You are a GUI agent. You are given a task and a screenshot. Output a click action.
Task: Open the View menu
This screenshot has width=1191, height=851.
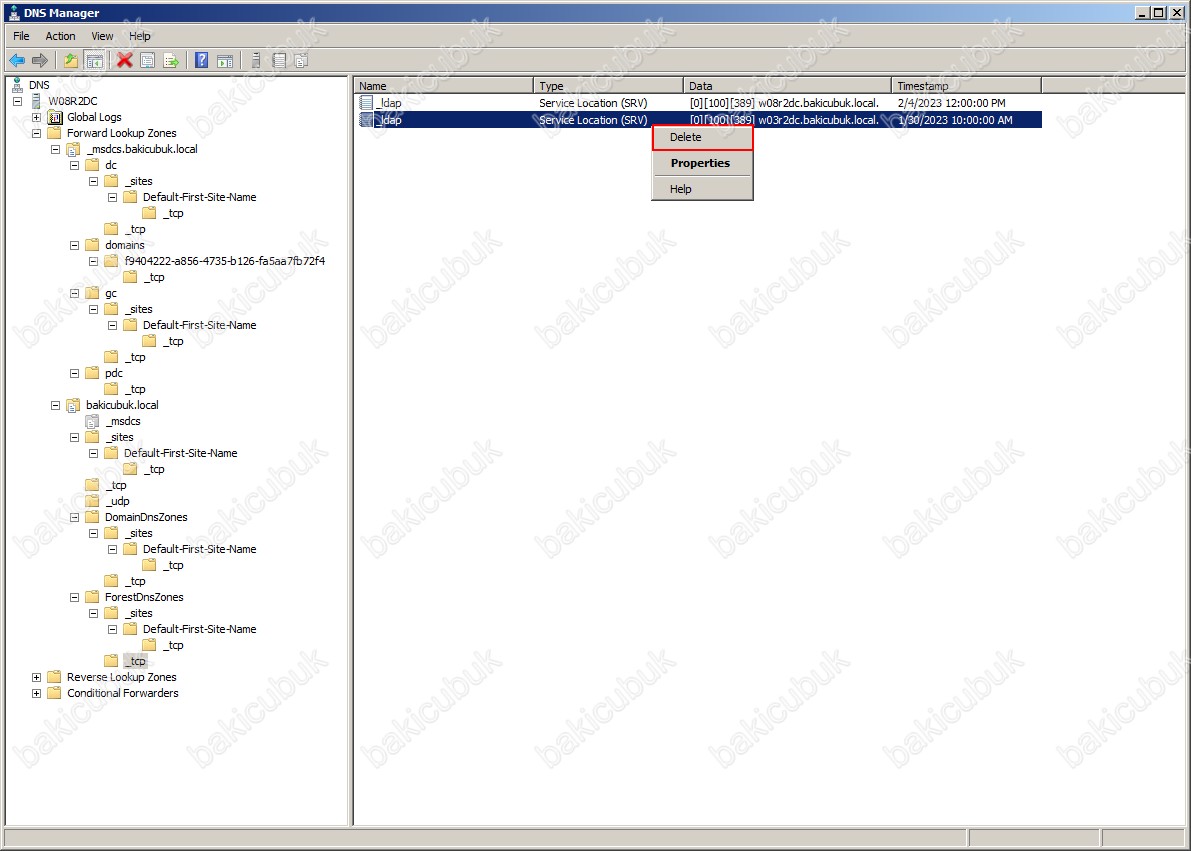pos(102,36)
